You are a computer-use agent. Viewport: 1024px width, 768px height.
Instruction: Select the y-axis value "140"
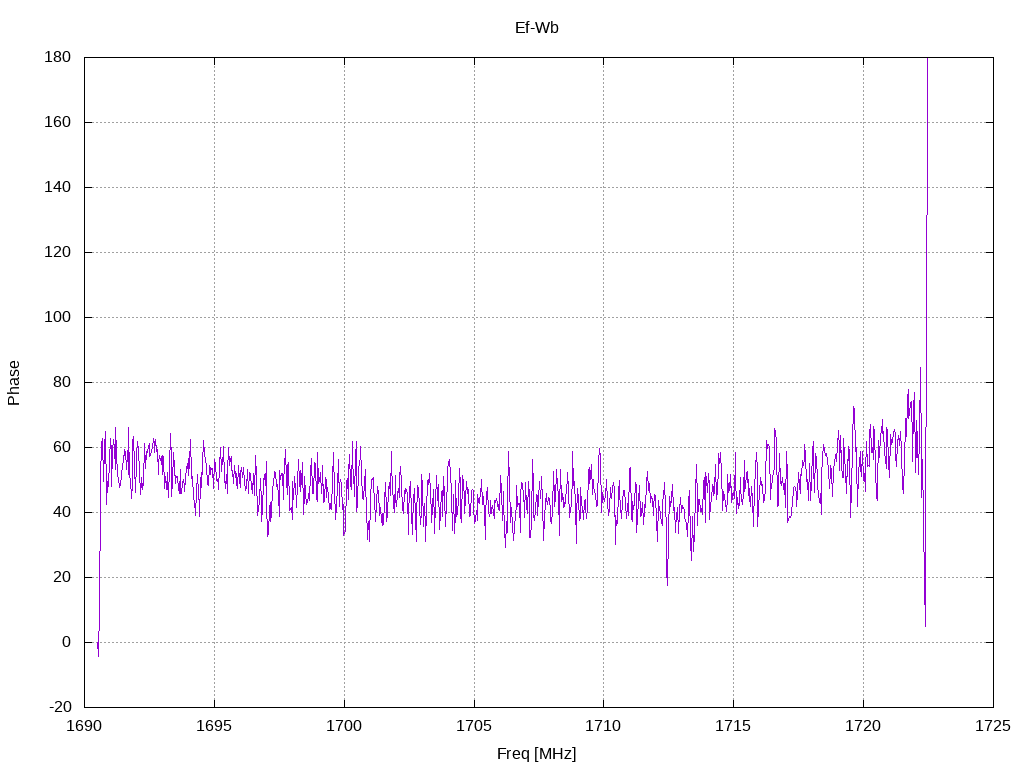coord(57,187)
